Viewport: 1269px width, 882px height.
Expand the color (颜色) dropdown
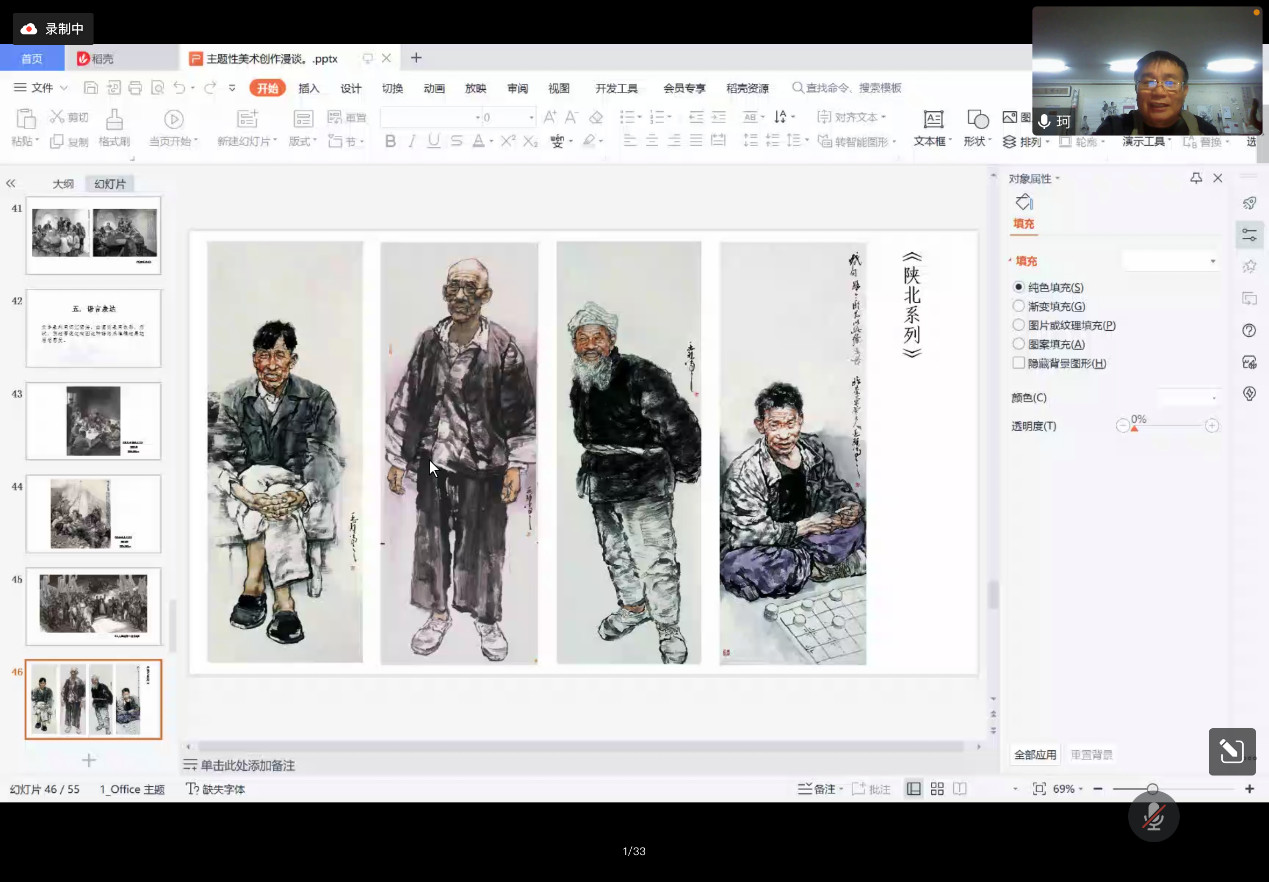[1189, 398]
